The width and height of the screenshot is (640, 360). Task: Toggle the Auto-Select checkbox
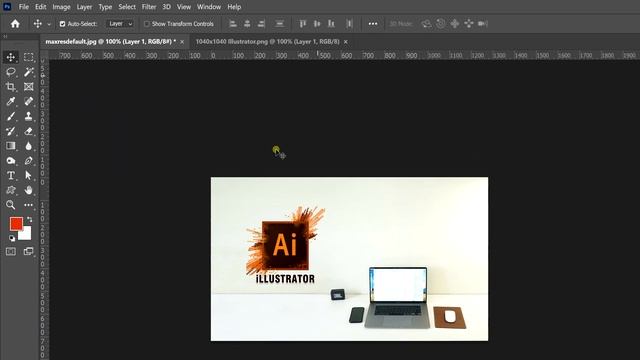coord(62,24)
